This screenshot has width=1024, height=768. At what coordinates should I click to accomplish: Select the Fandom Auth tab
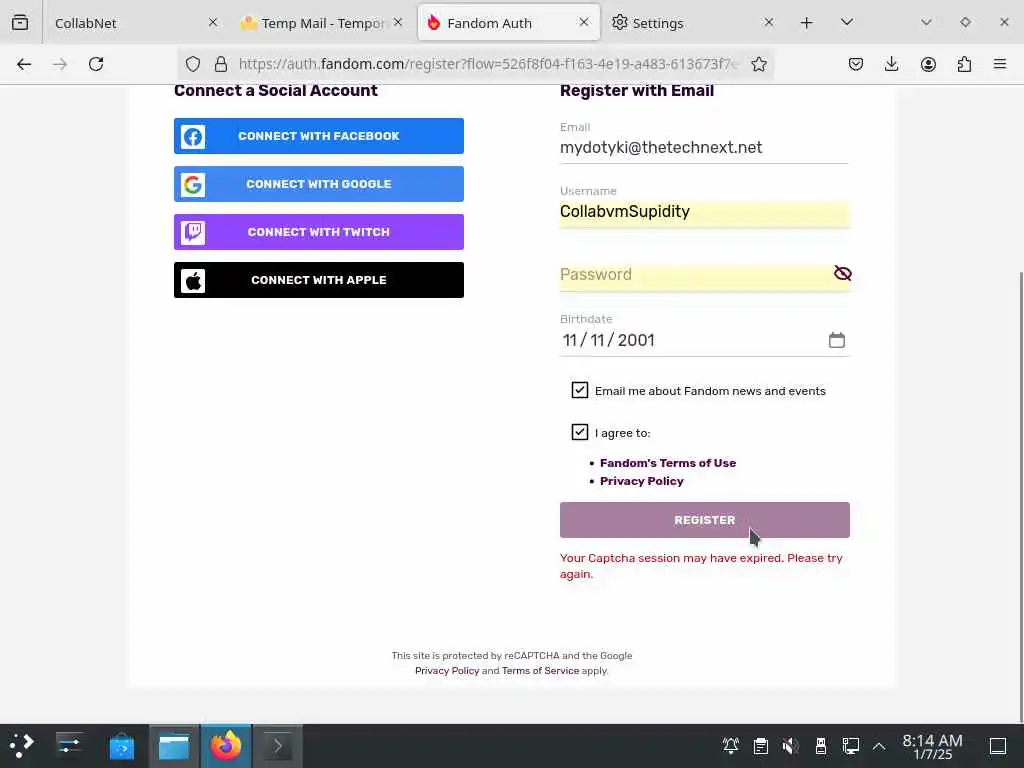point(509,23)
